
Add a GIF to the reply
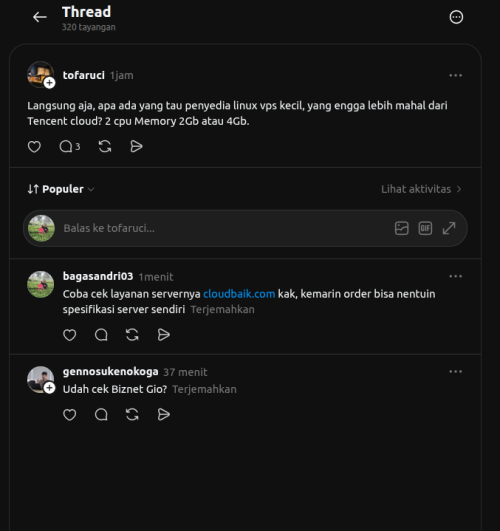tap(425, 228)
